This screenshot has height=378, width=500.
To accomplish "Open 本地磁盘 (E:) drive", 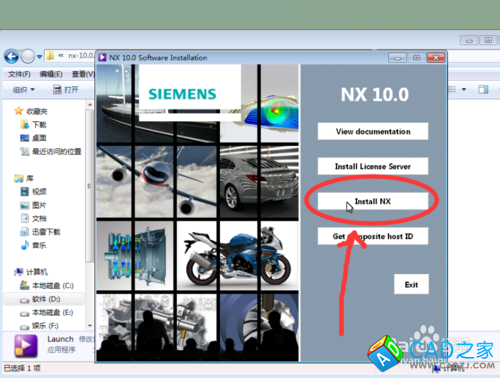I will [x=47, y=313].
